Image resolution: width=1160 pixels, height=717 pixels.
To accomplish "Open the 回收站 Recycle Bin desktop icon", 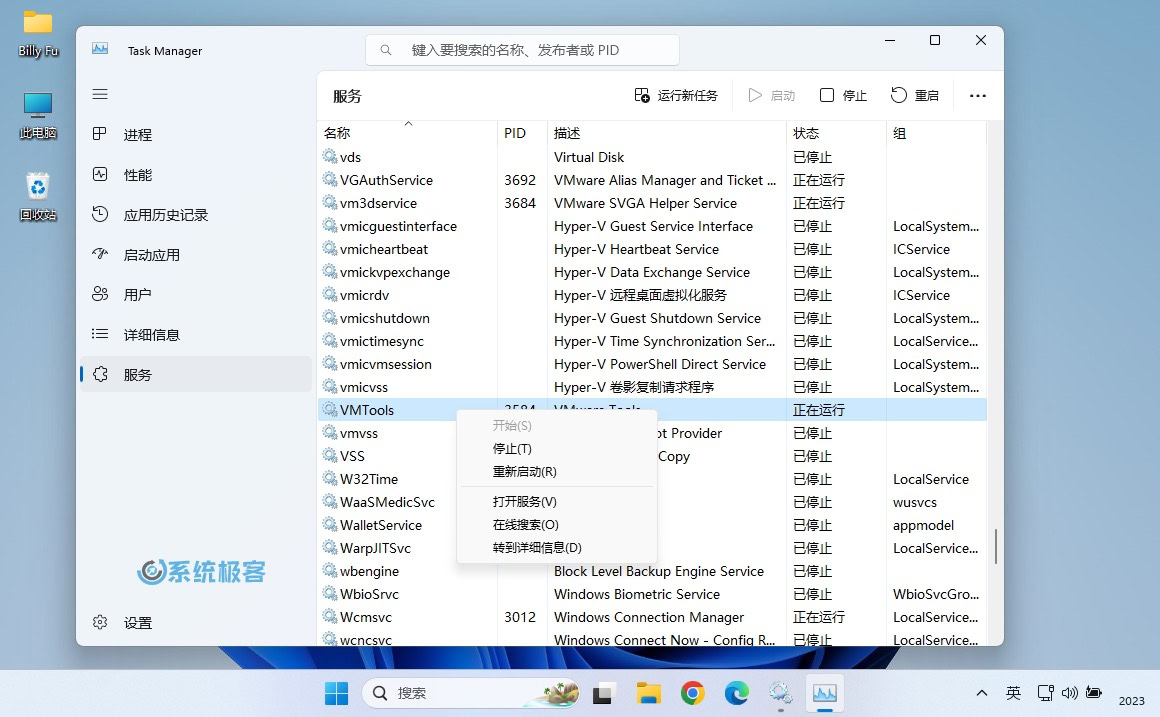I will (38, 196).
